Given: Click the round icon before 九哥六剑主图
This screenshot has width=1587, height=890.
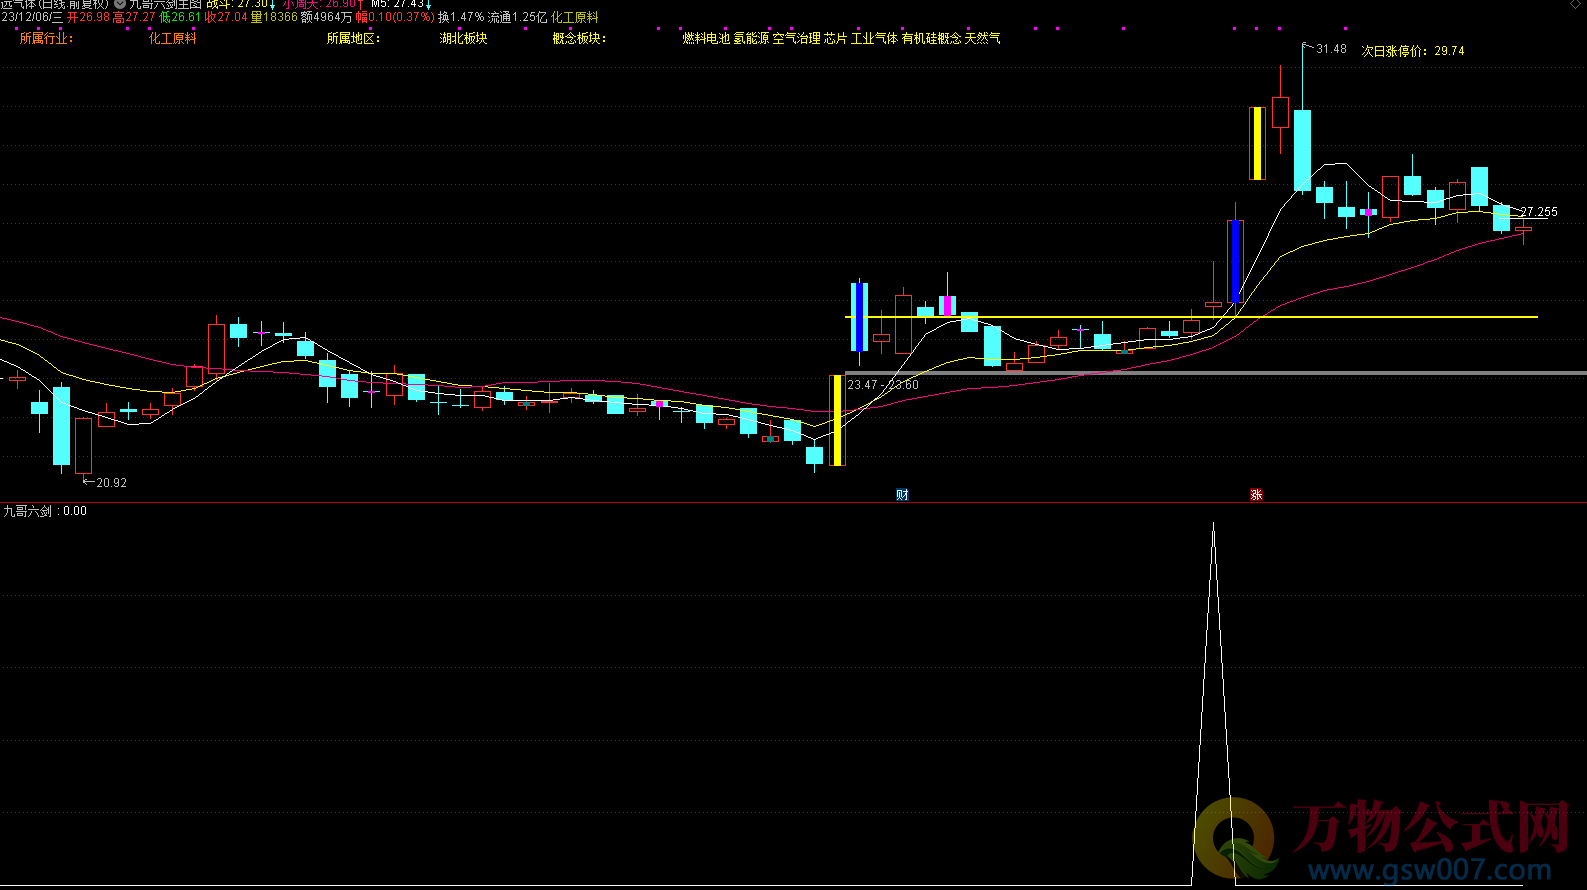Looking at the screenshot, I should pos(120,4).
